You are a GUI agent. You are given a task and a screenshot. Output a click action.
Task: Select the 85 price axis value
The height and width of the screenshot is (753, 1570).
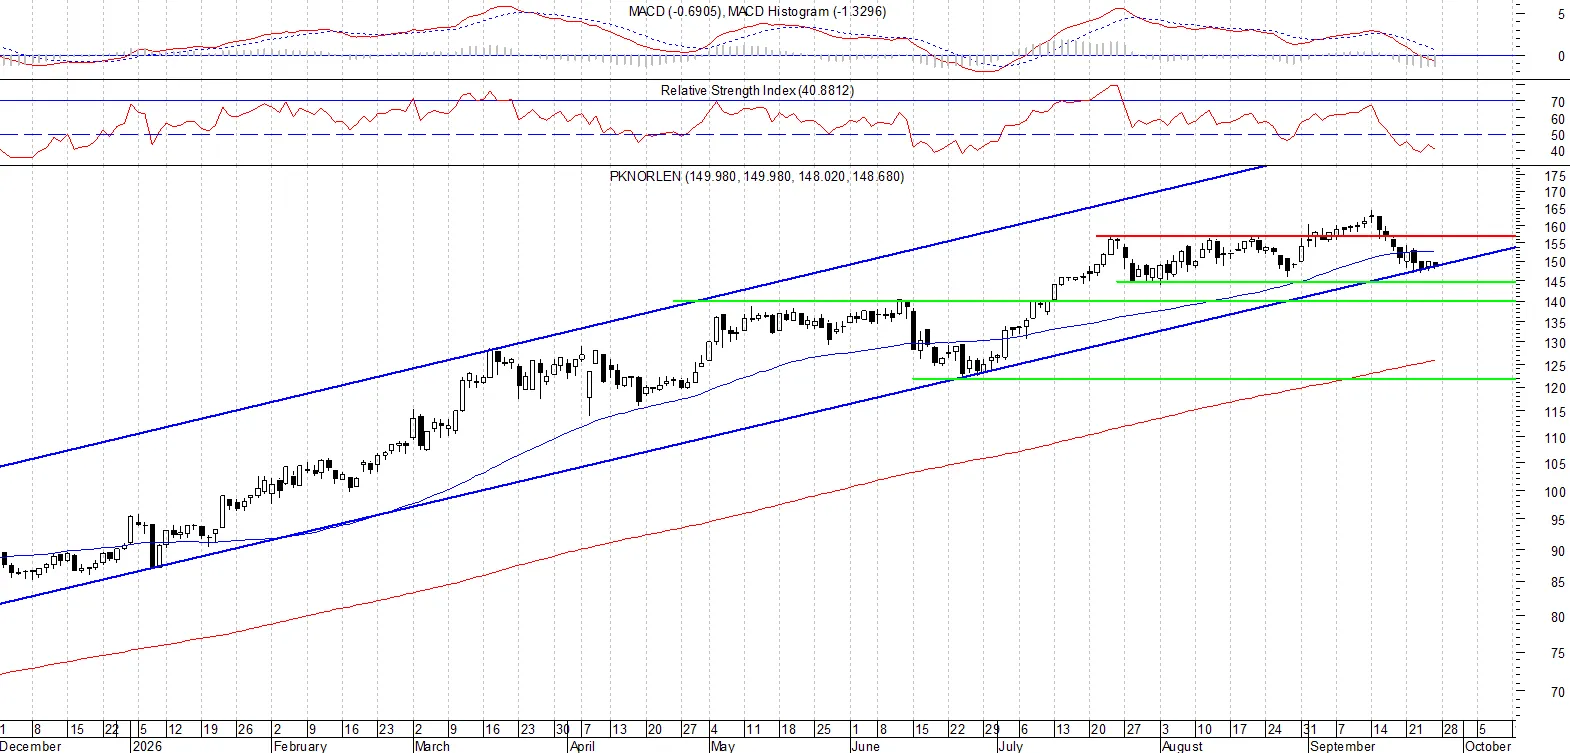pos(1558,582)
